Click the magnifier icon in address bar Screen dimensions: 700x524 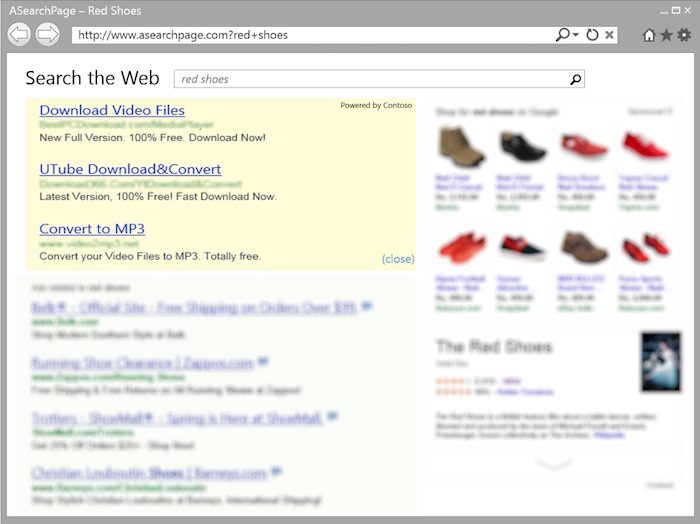[562, 34]
